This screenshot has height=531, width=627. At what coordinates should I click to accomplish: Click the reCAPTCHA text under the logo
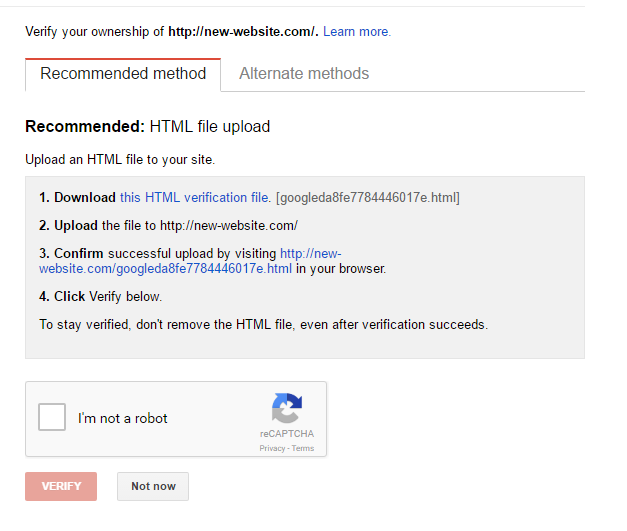click(287, 434)
